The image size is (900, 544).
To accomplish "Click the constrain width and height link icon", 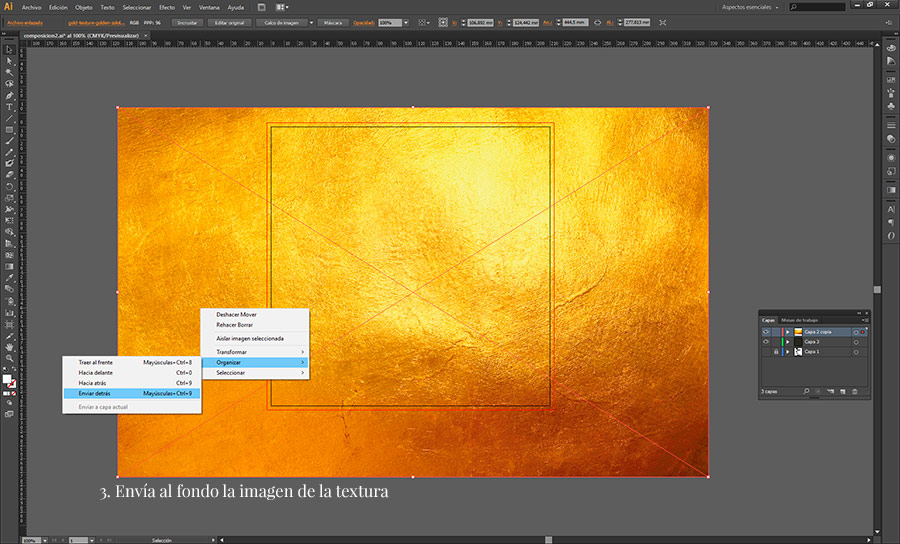I will pos(598,21).
